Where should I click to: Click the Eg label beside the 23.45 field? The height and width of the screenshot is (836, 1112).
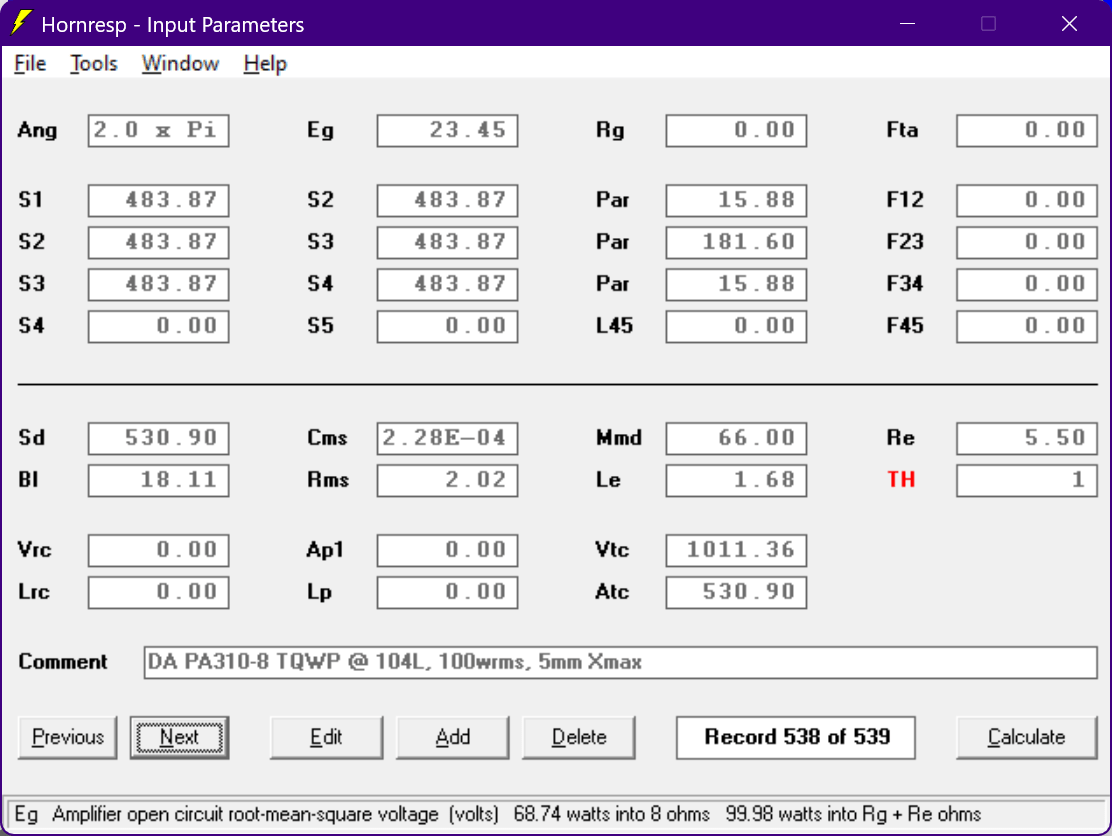[320, 131]
